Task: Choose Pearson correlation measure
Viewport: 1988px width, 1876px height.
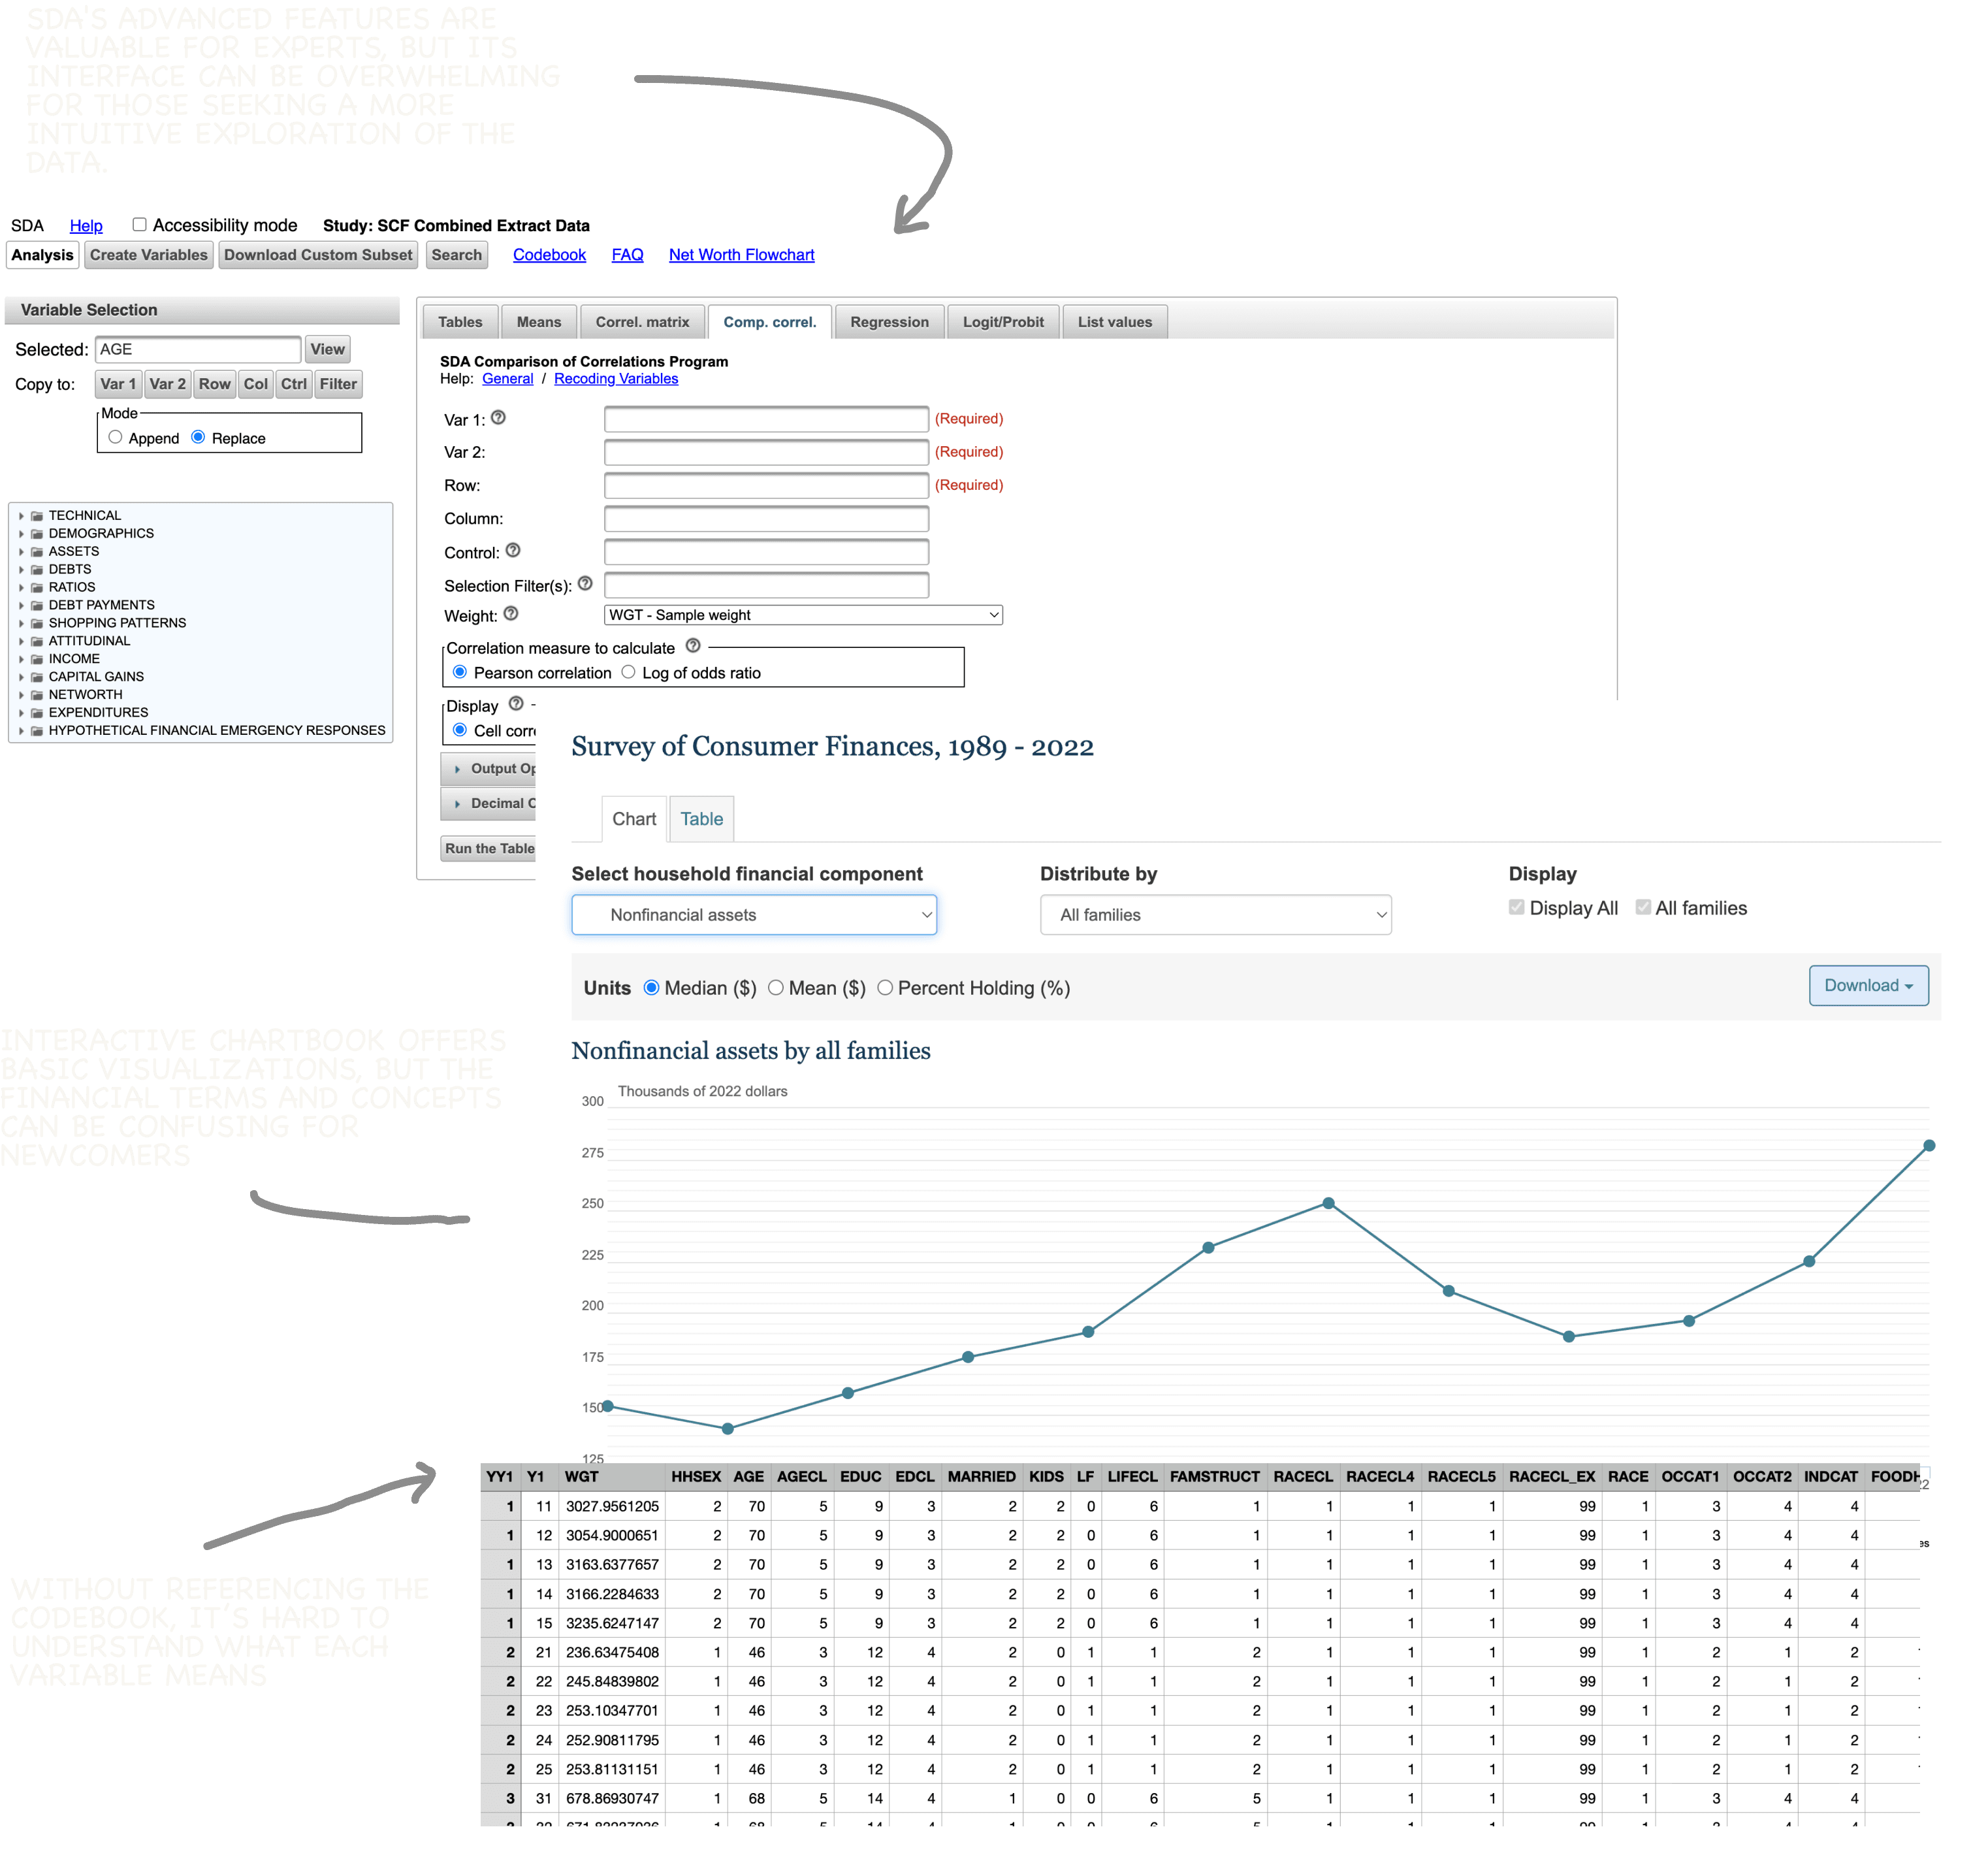Action: click(460, 672)
